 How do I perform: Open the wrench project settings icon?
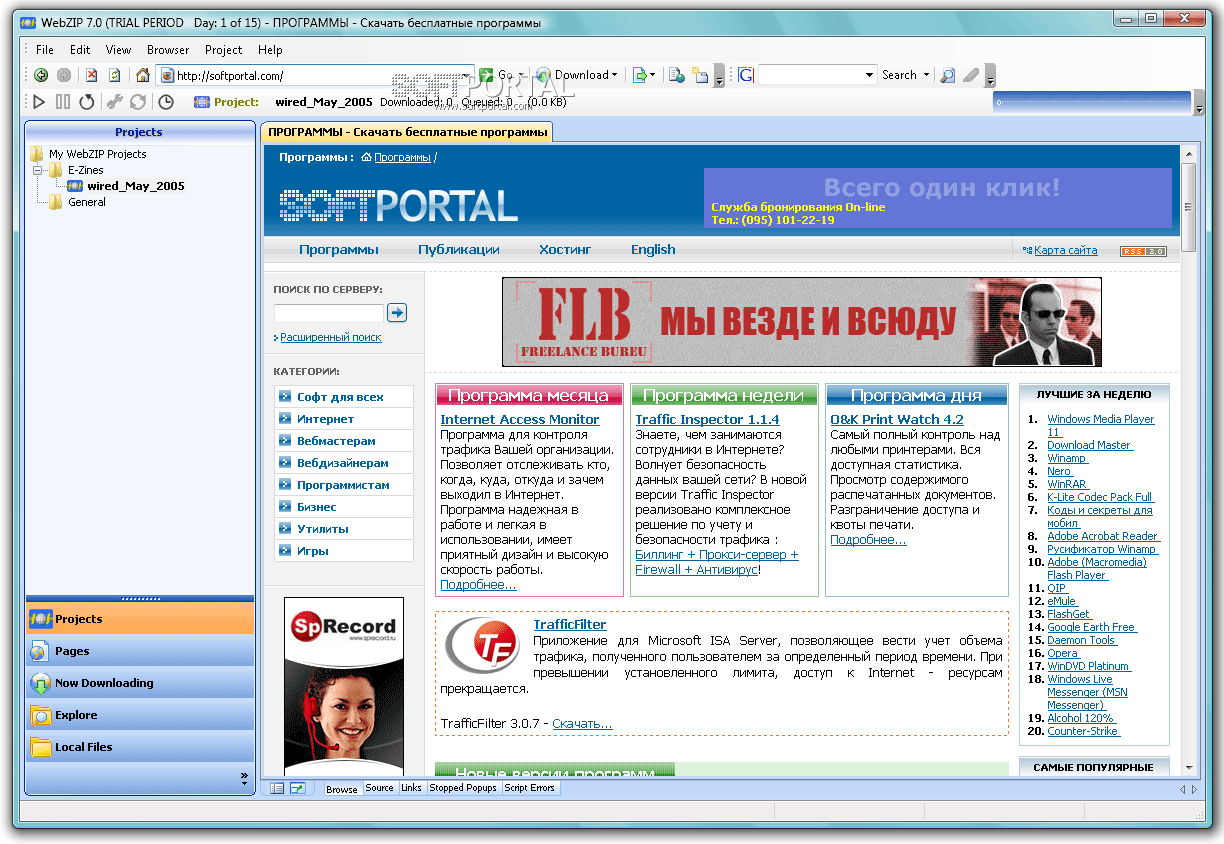click(x=114, y=101)
